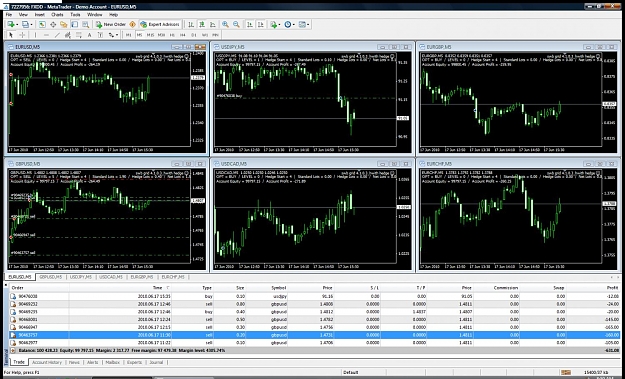Switch to W1 timeframe
The image size is (625, 379).
click(x=204, y=35)
